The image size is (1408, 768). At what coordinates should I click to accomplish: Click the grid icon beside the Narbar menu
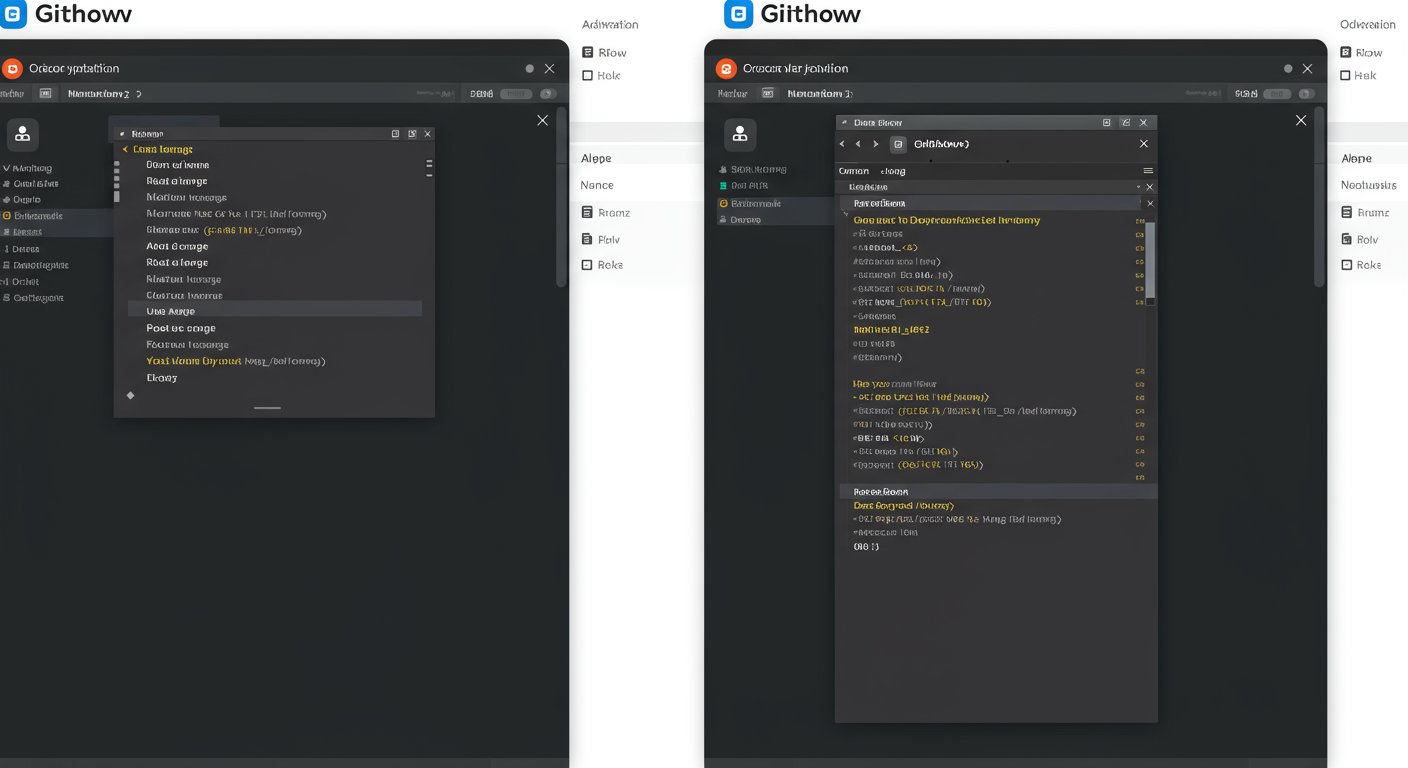pos(44,92)
